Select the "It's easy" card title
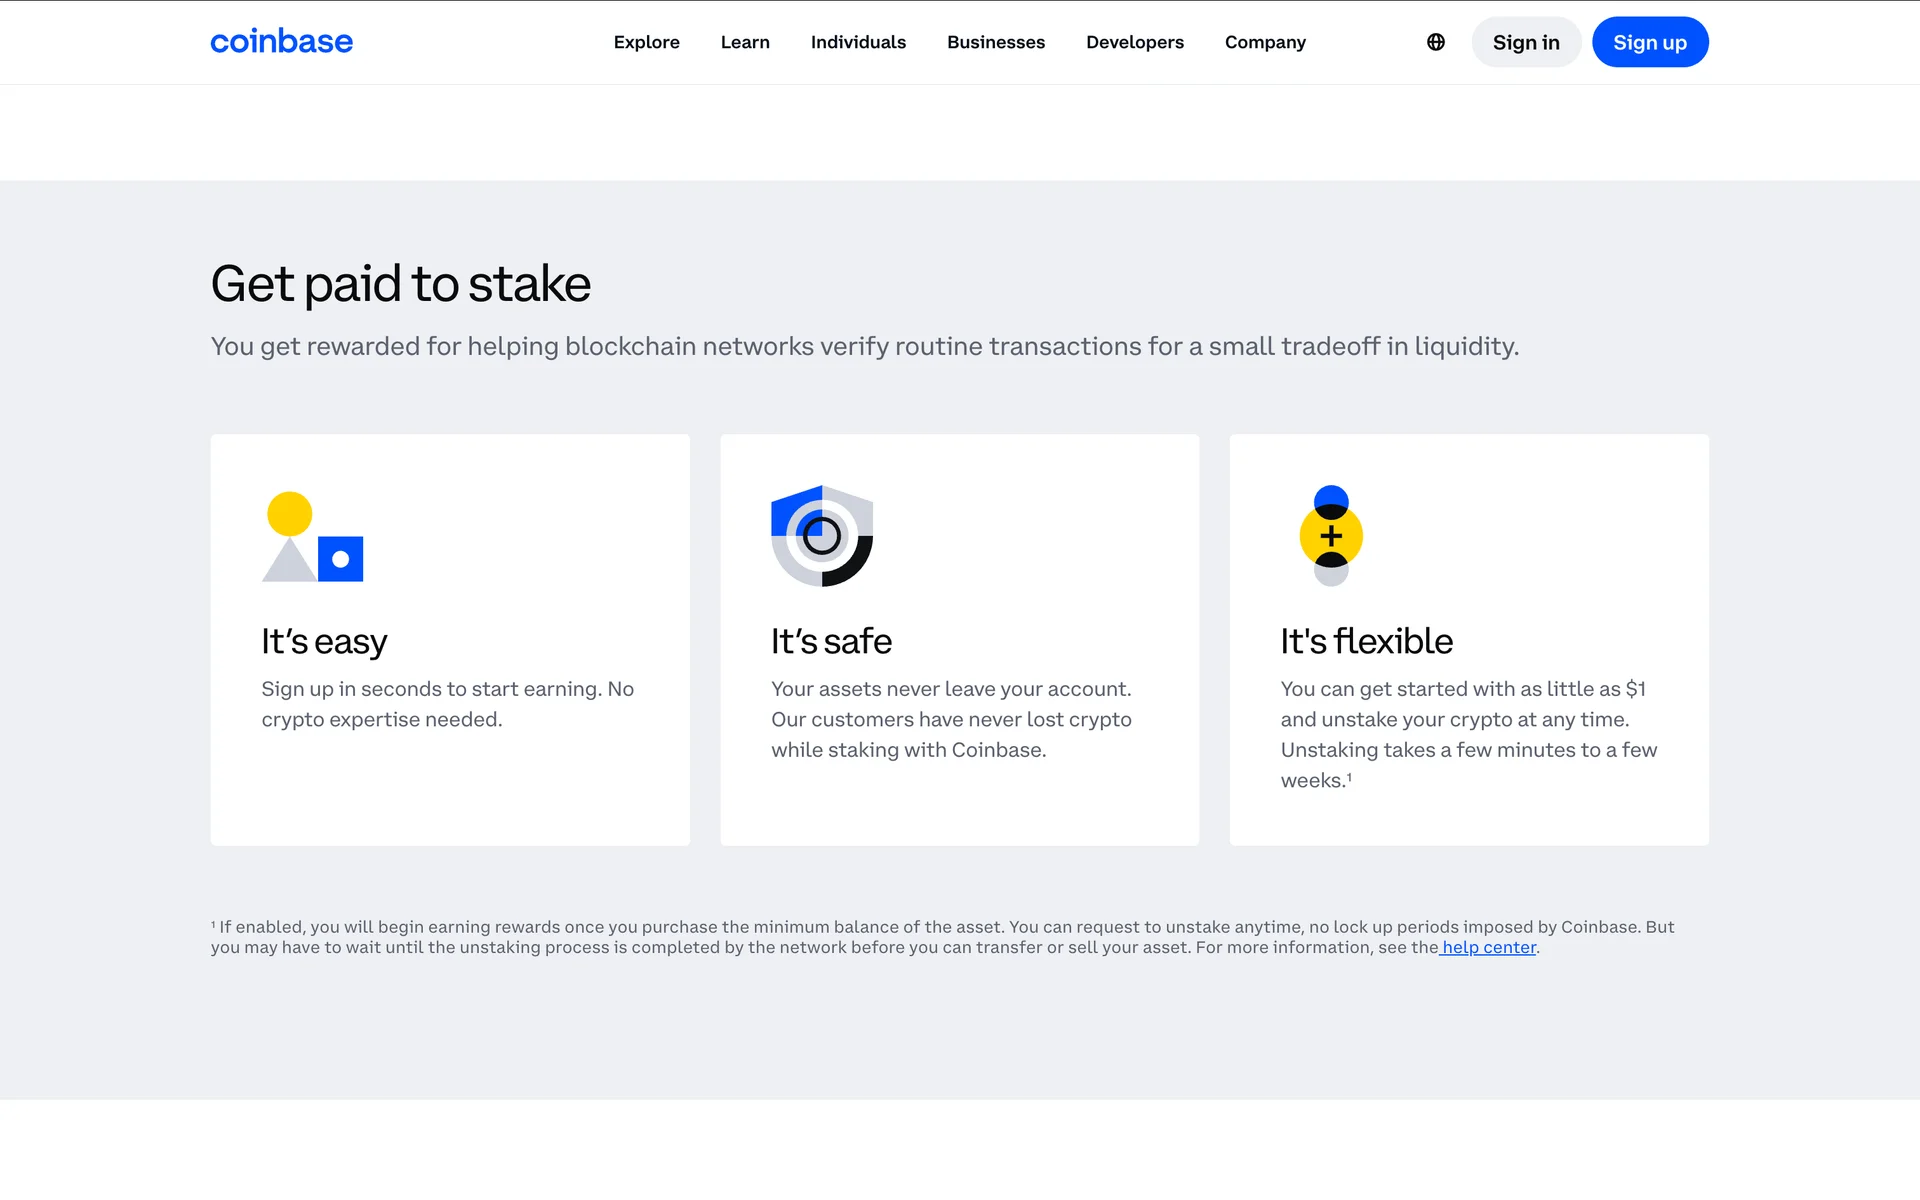Viewport: 1920px width, 1200px height. click(324, 641)
